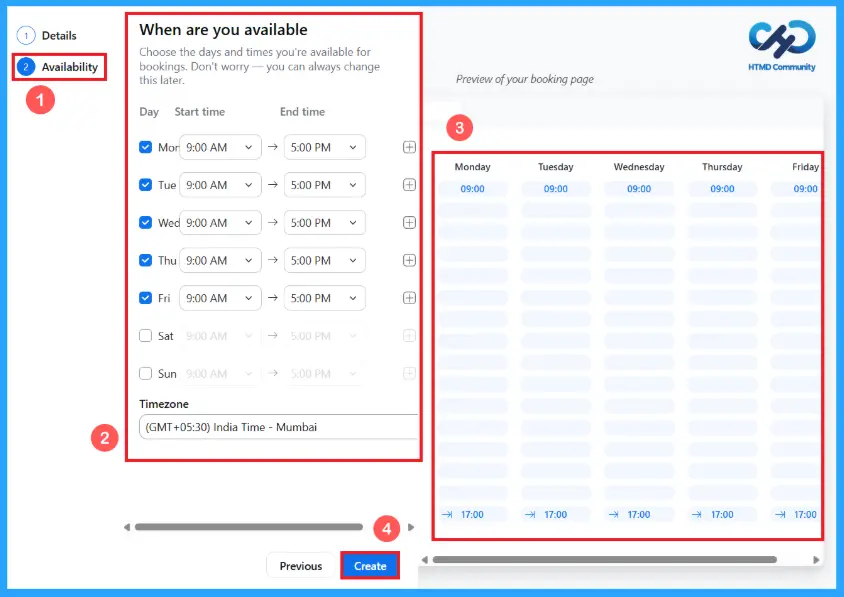Open Wednesday start time dropdown
Viewport: 844px width, 597px height.
[220, 222]
